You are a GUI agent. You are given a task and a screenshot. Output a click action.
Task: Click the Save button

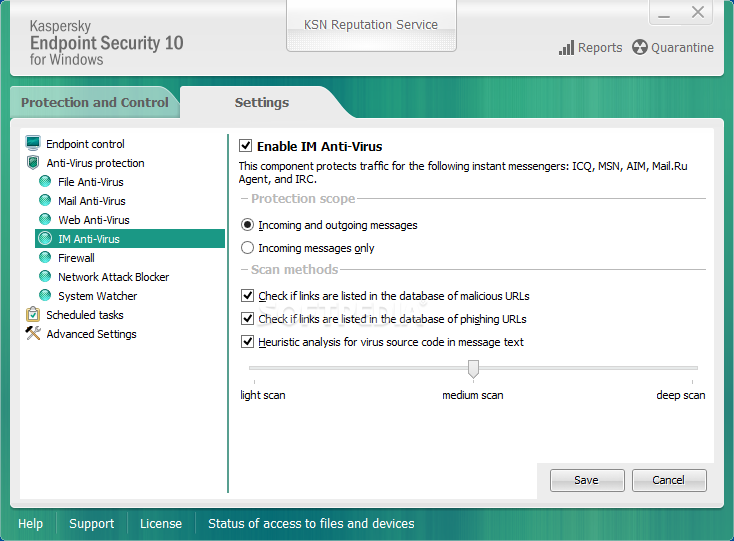[x=587, y=480]
